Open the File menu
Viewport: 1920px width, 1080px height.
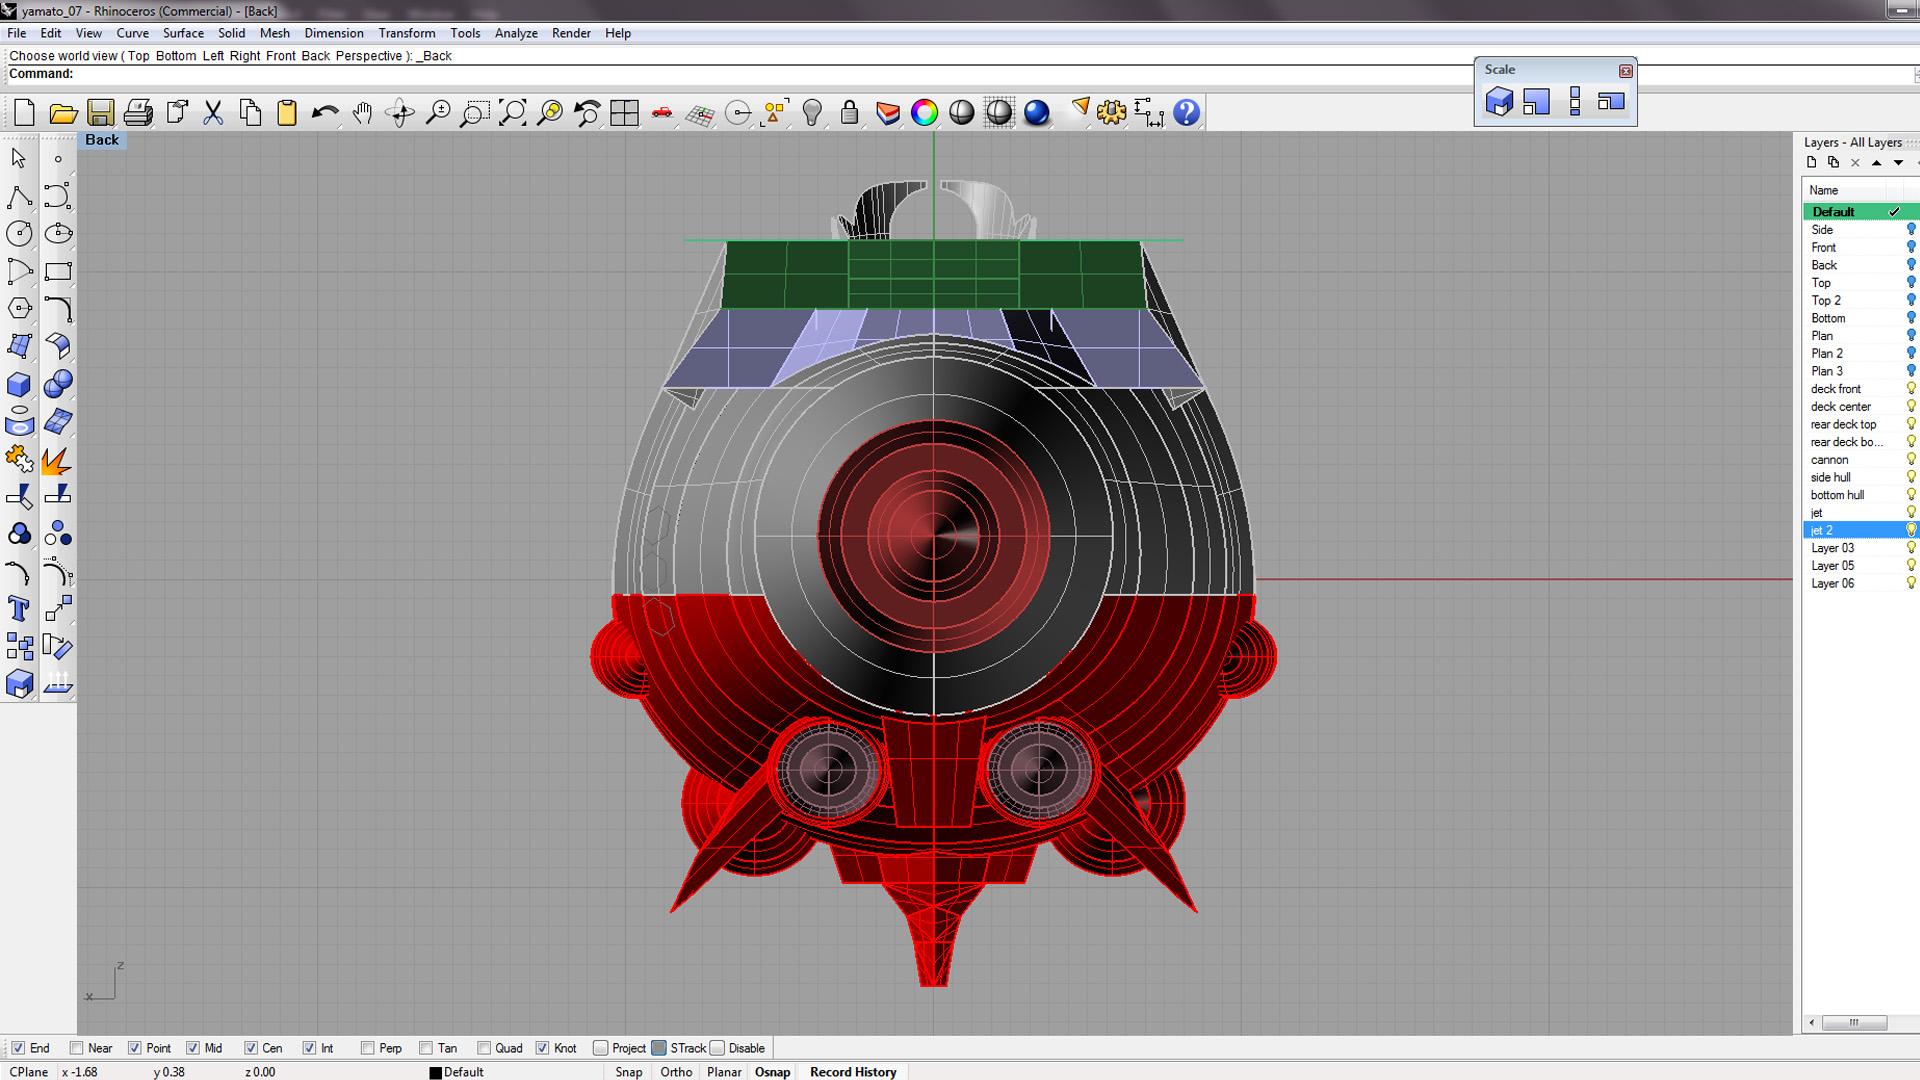point(17,33)
